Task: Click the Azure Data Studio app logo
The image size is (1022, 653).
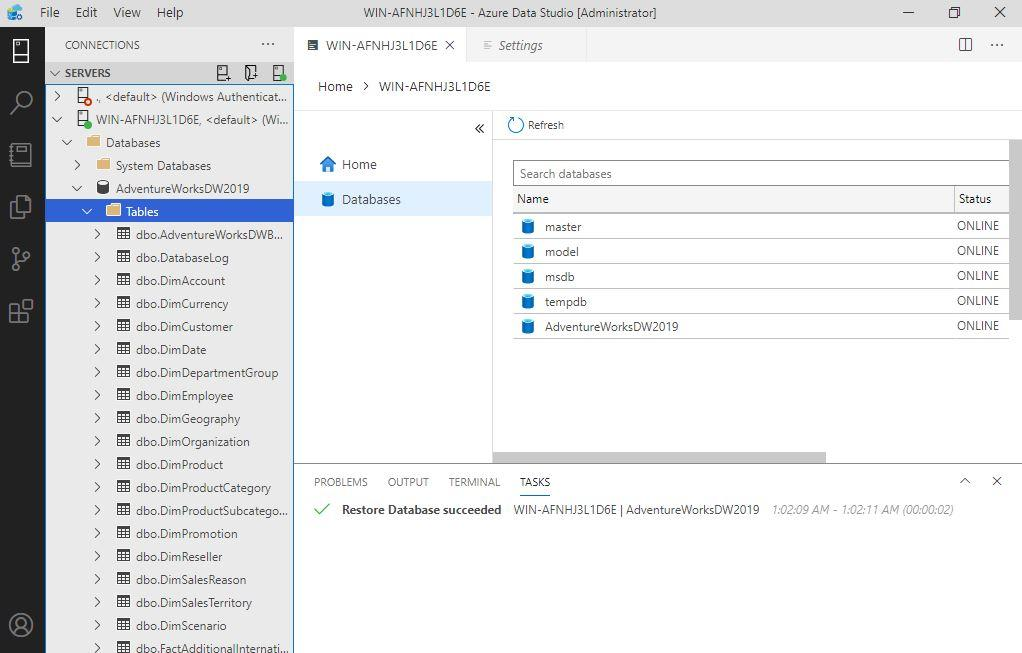Action: [15, 12]
